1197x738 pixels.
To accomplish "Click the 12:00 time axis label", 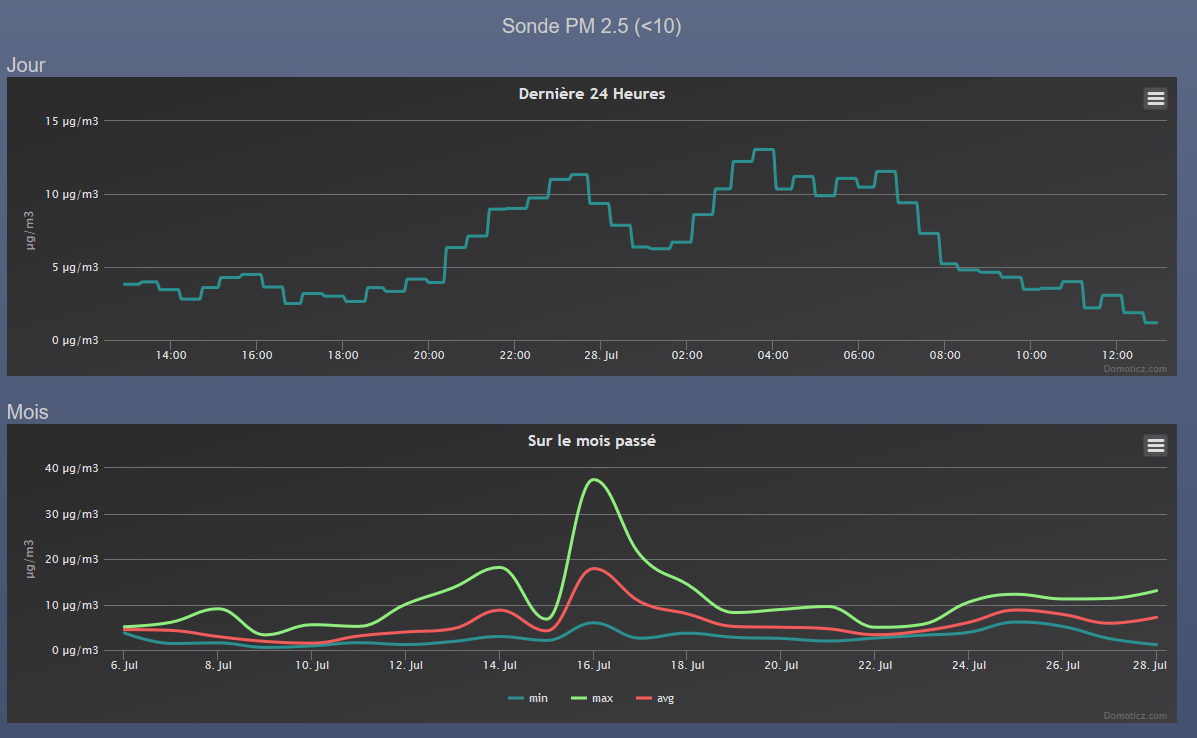I will (x=1117, y=355).
